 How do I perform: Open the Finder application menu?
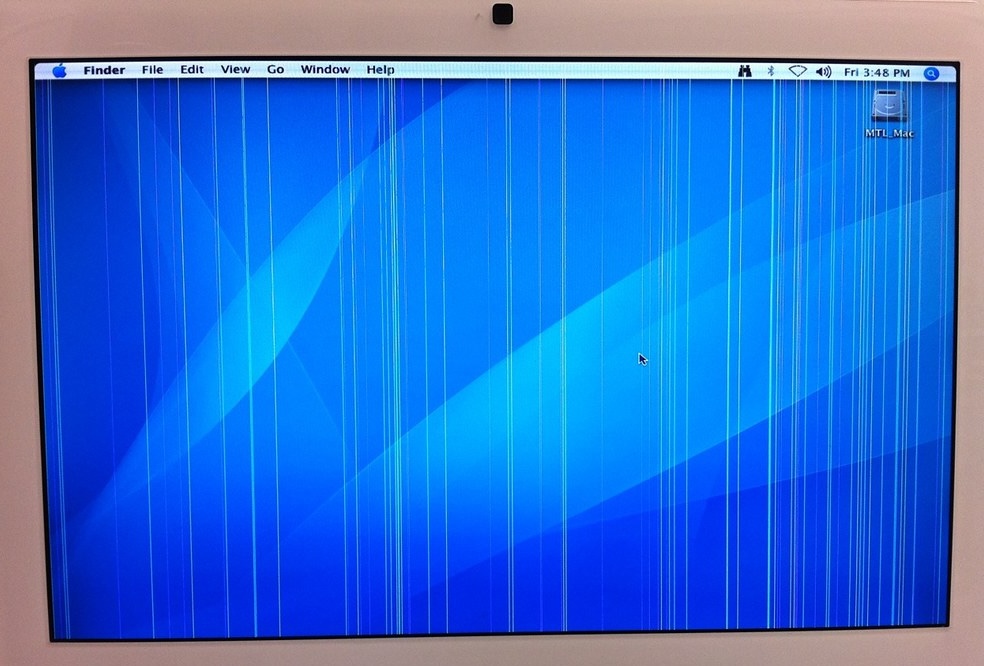pyautogui.click(x=104, y=70)
